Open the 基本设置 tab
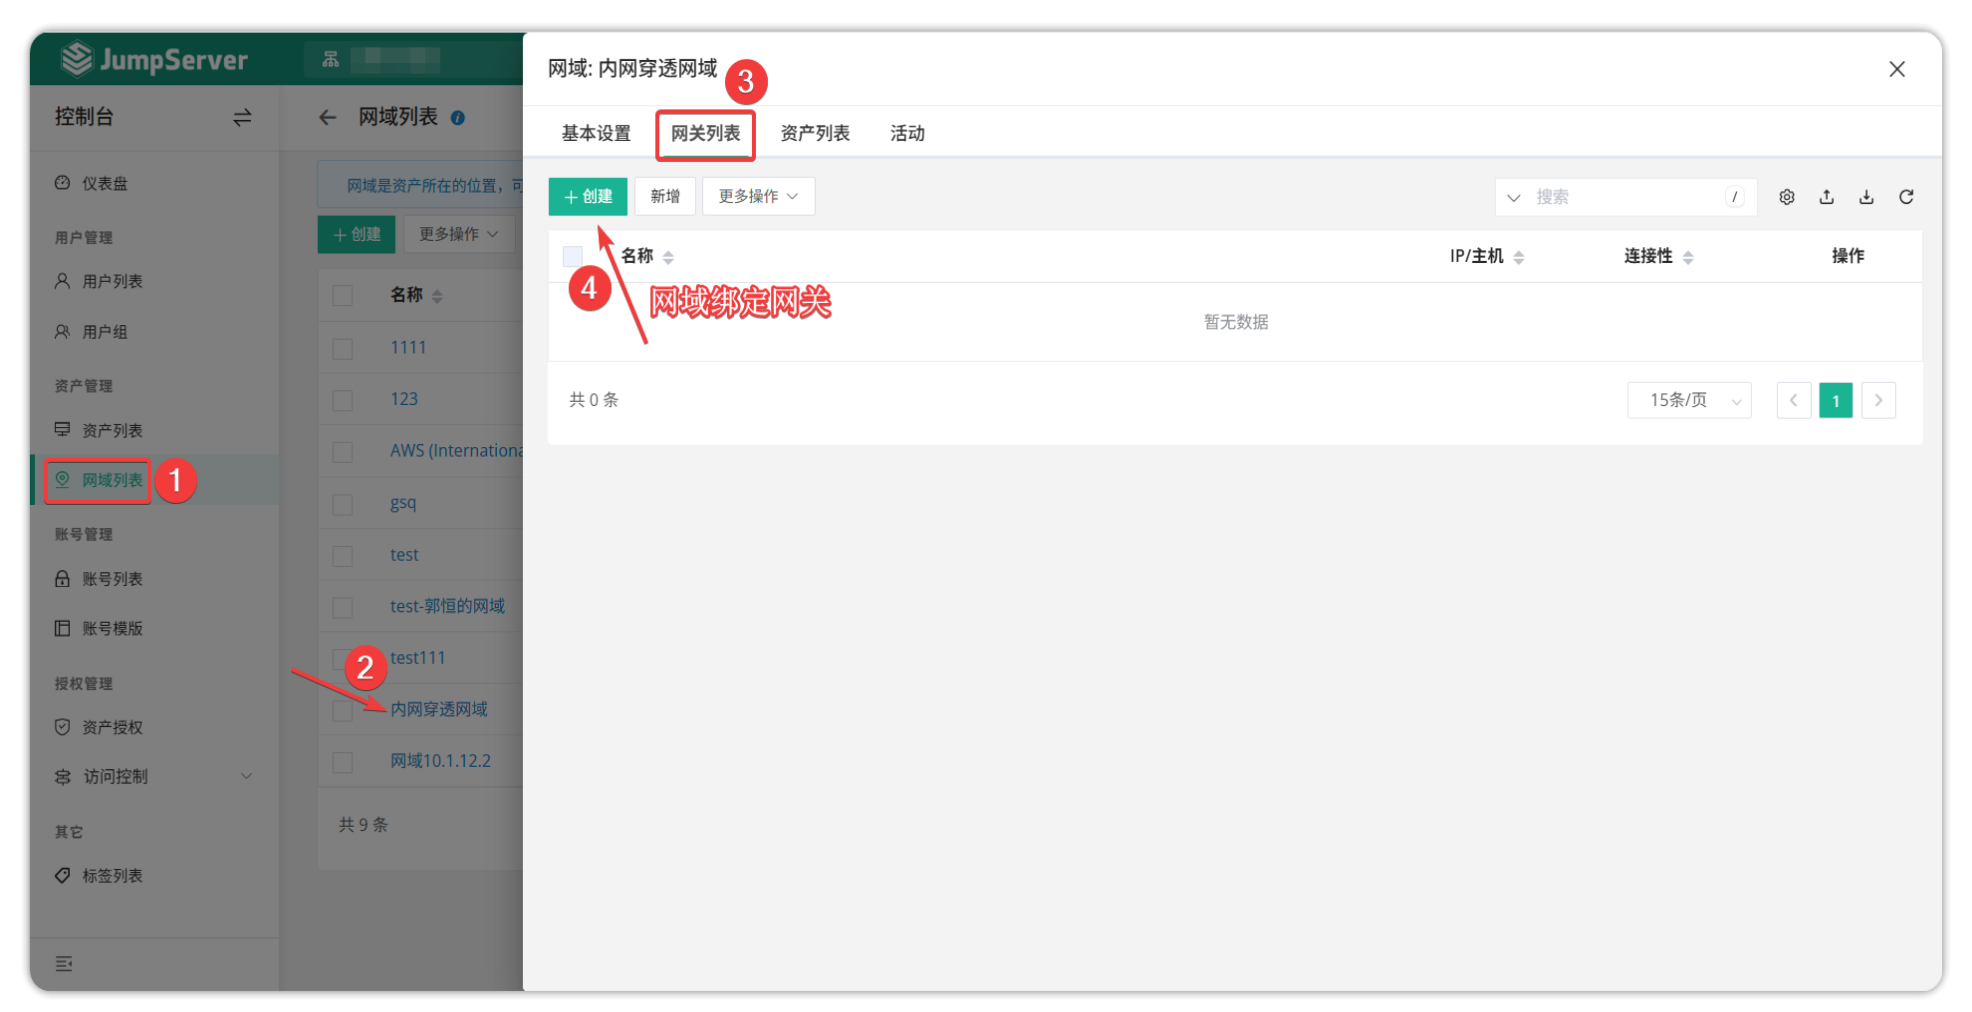The image size is (1972, 1012). [x=596, y=134]
